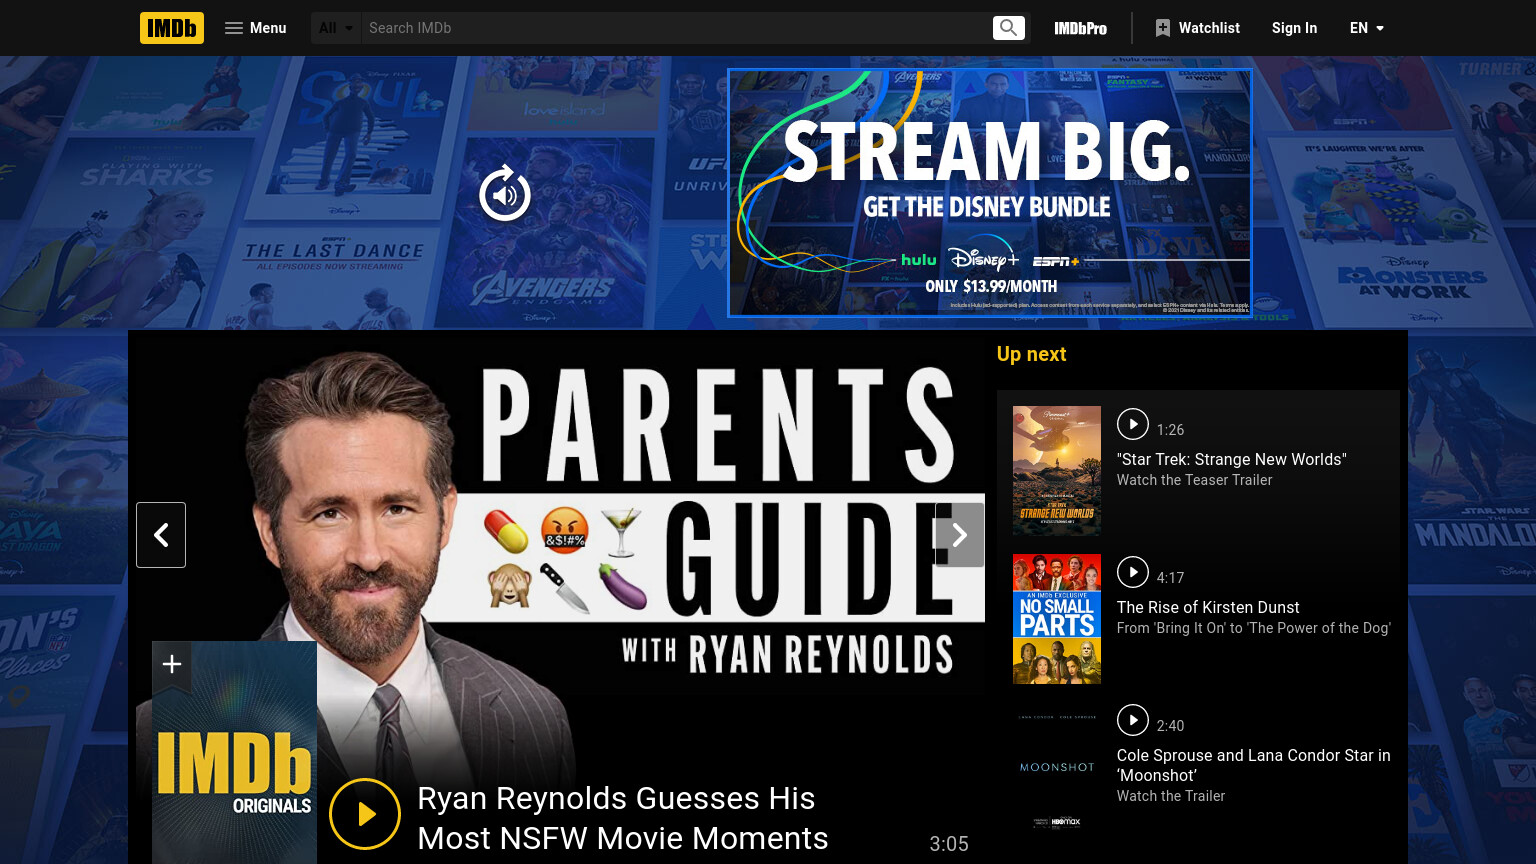This screenshot has width=1536, height=864.
Task: Open Cole Sprouse and Lana Condor Moonshot title
Action: 1253,765
